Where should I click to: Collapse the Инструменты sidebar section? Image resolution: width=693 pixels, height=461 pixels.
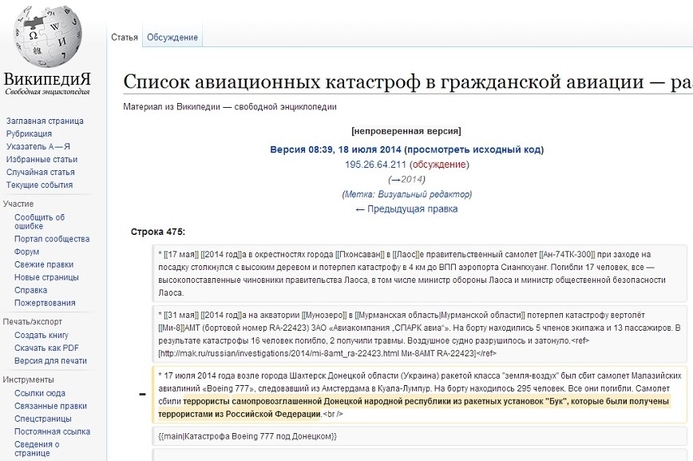28,380
